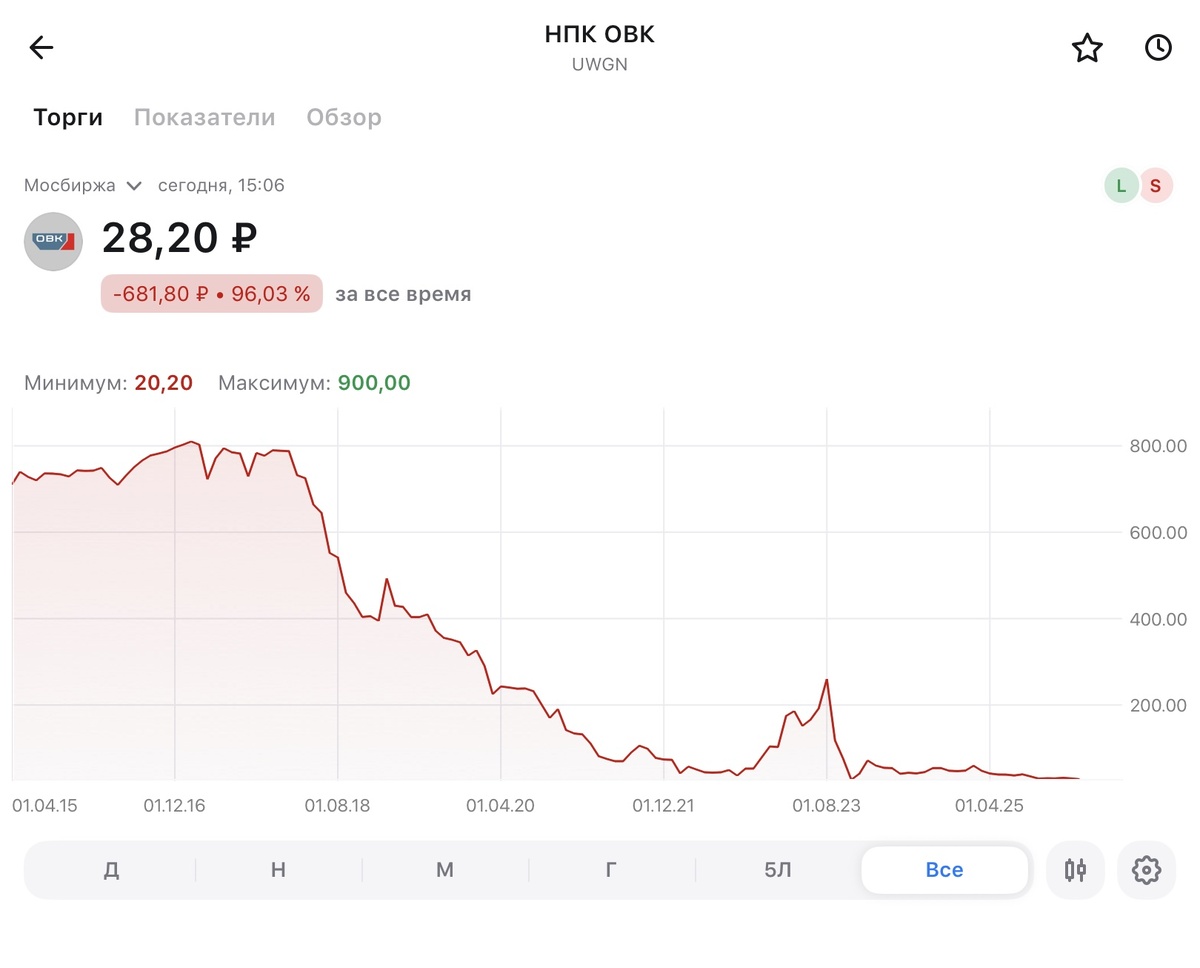Select the Д day period

coord(111,870)
